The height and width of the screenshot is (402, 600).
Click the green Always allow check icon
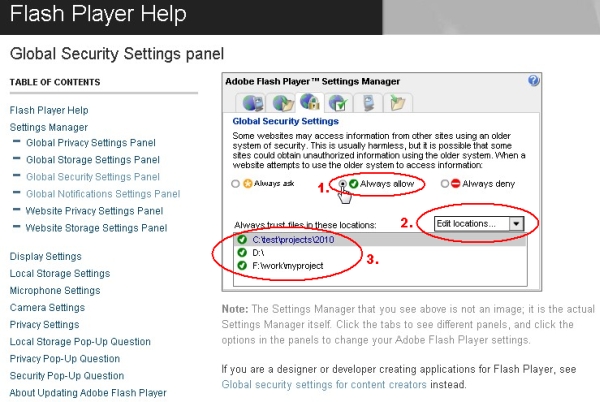(354, 184)
